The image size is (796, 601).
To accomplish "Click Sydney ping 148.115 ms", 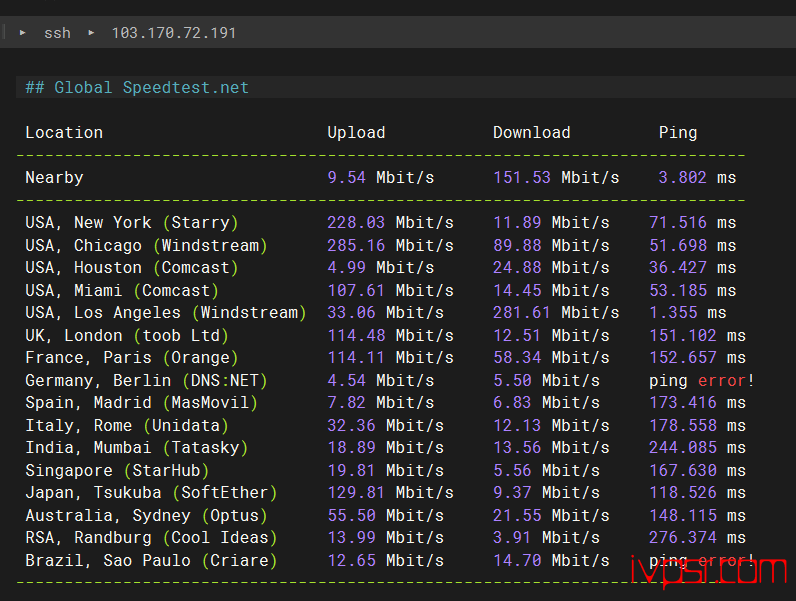I will click(698, 516).
